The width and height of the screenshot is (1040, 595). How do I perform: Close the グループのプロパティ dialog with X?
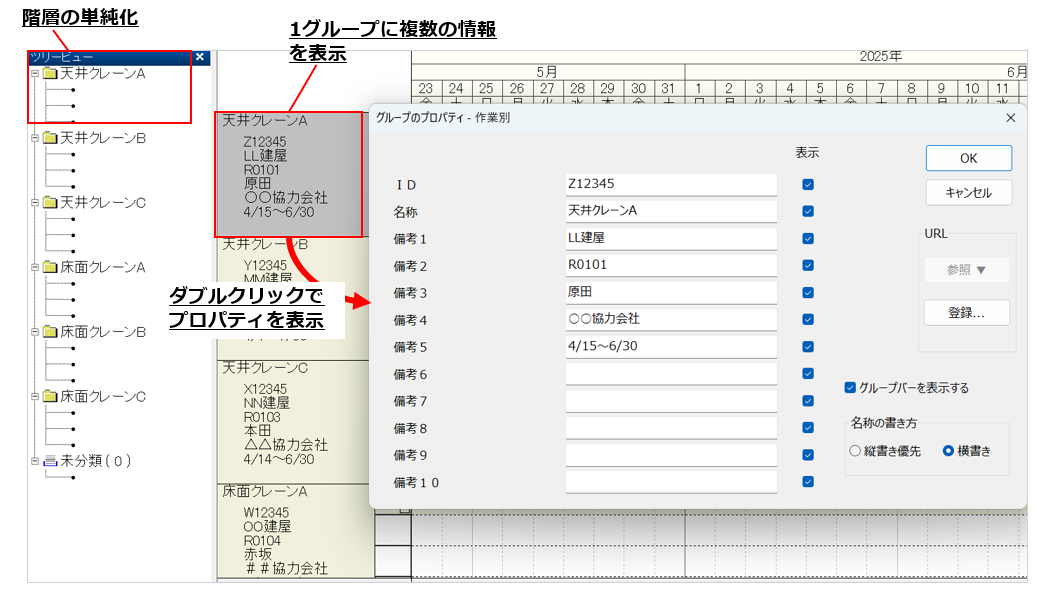(x=1010, y=118)
